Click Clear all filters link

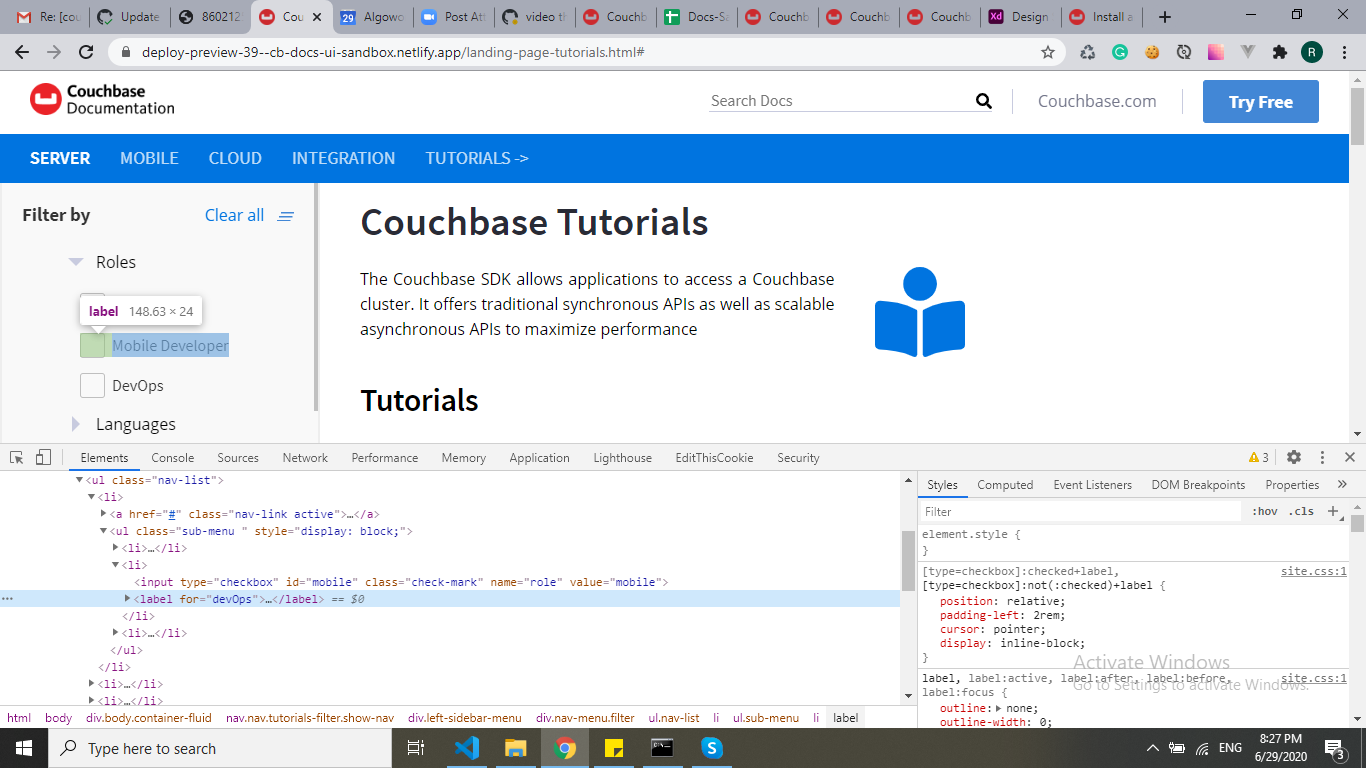click(234, 215)
